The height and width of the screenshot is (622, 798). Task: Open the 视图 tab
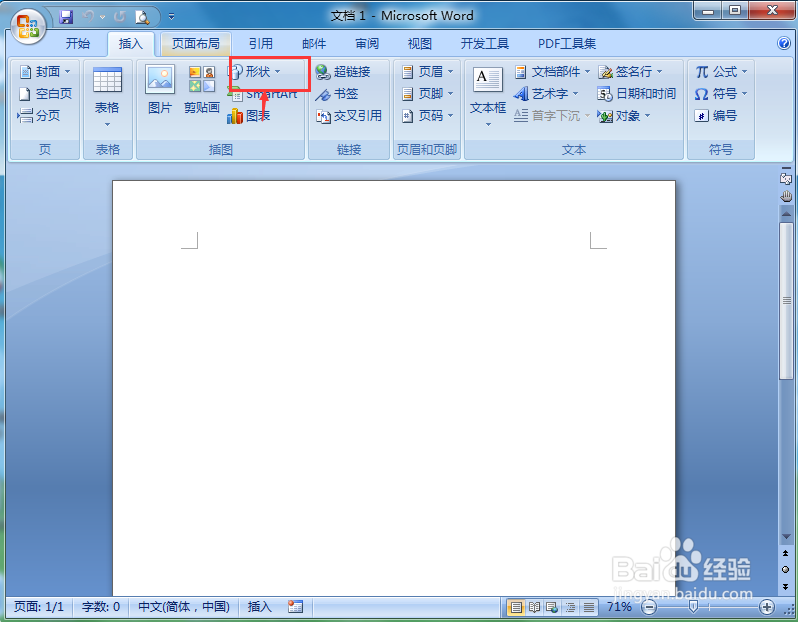(x=420, y=44)
